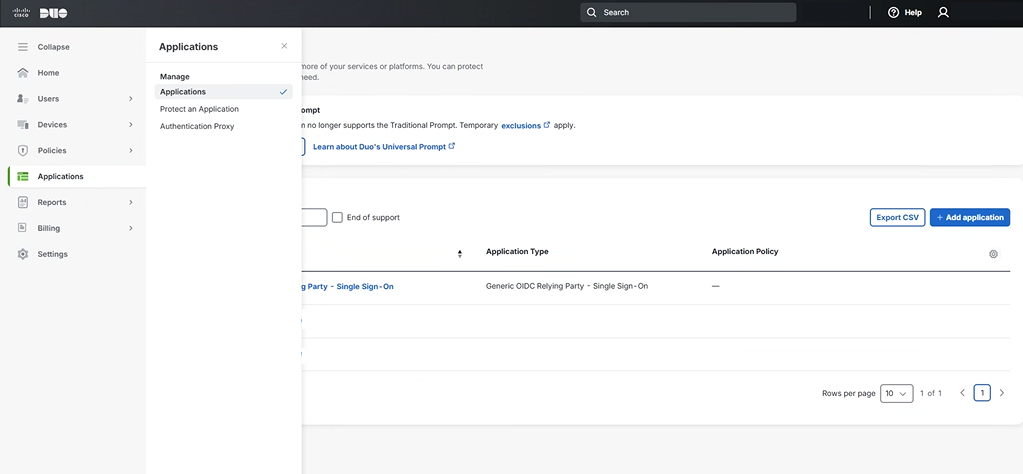Viewport: 1023px width, 474px height.
Task: Open the Party - Single Sign-On application link
Action: [x=348, y=286]
